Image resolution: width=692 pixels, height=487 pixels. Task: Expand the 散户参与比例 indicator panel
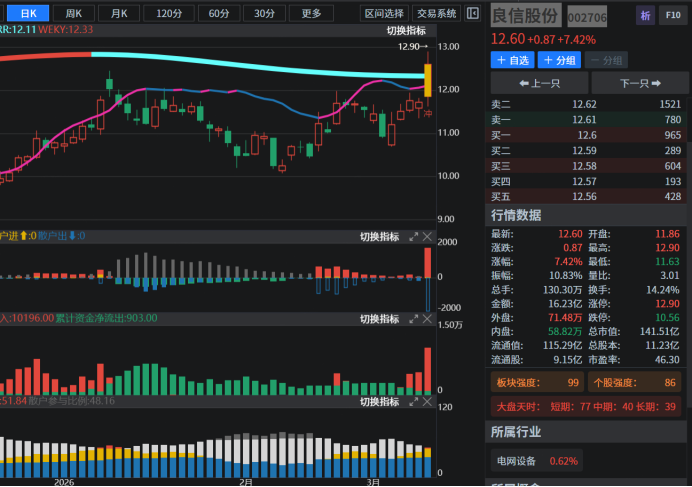tap(412, 402)
